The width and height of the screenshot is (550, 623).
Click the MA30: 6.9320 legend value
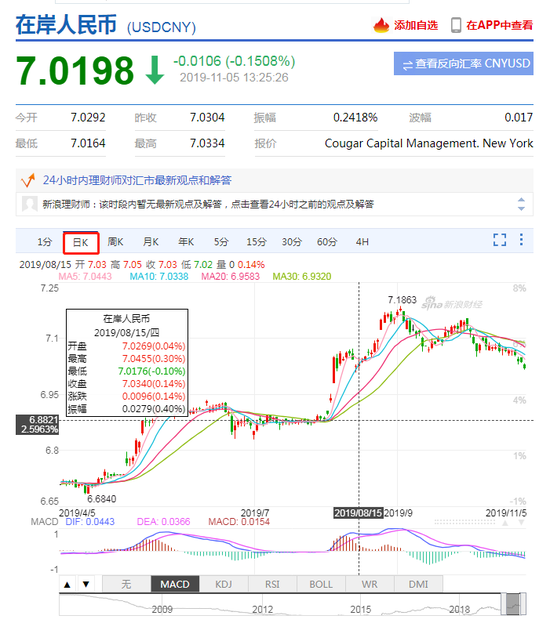point(302,277)
